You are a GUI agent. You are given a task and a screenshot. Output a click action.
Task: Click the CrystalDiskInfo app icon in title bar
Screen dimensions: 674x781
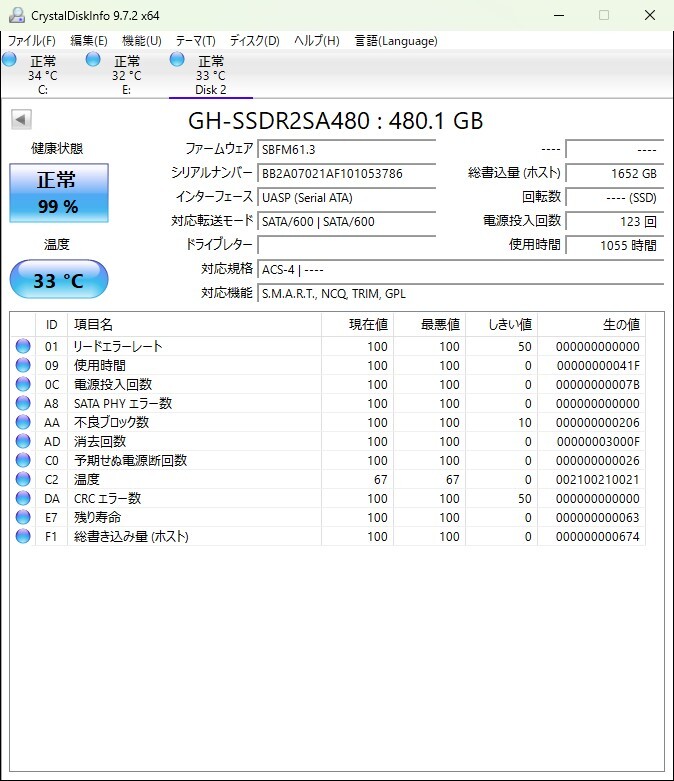[15, 15]
